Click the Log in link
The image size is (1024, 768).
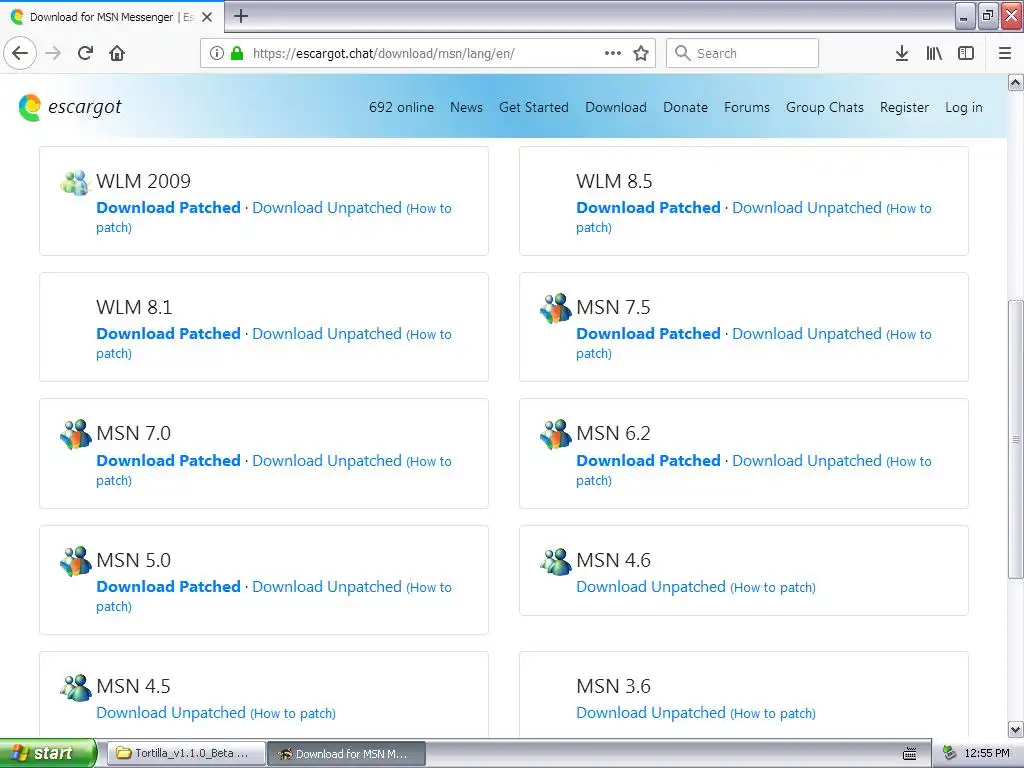click(x=963, y=107)
